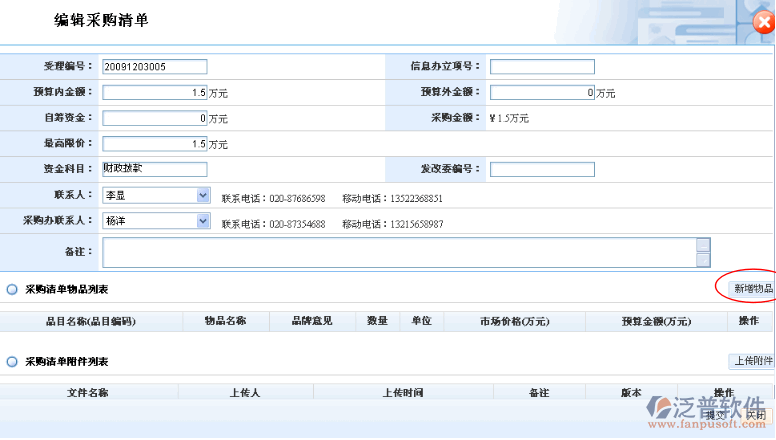Click the circle icon beside 采购清单物品列表
The width and height of the screenshot is (776, 440).
pos(12,290)
